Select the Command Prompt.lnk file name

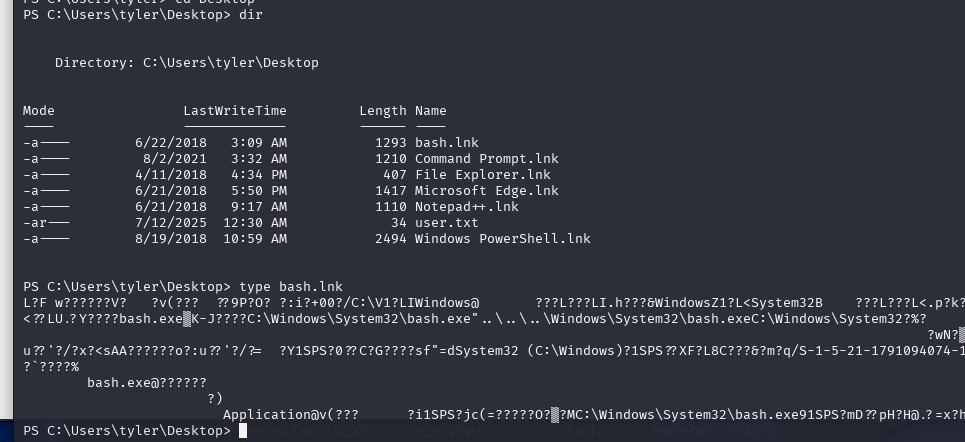[487, 159]
